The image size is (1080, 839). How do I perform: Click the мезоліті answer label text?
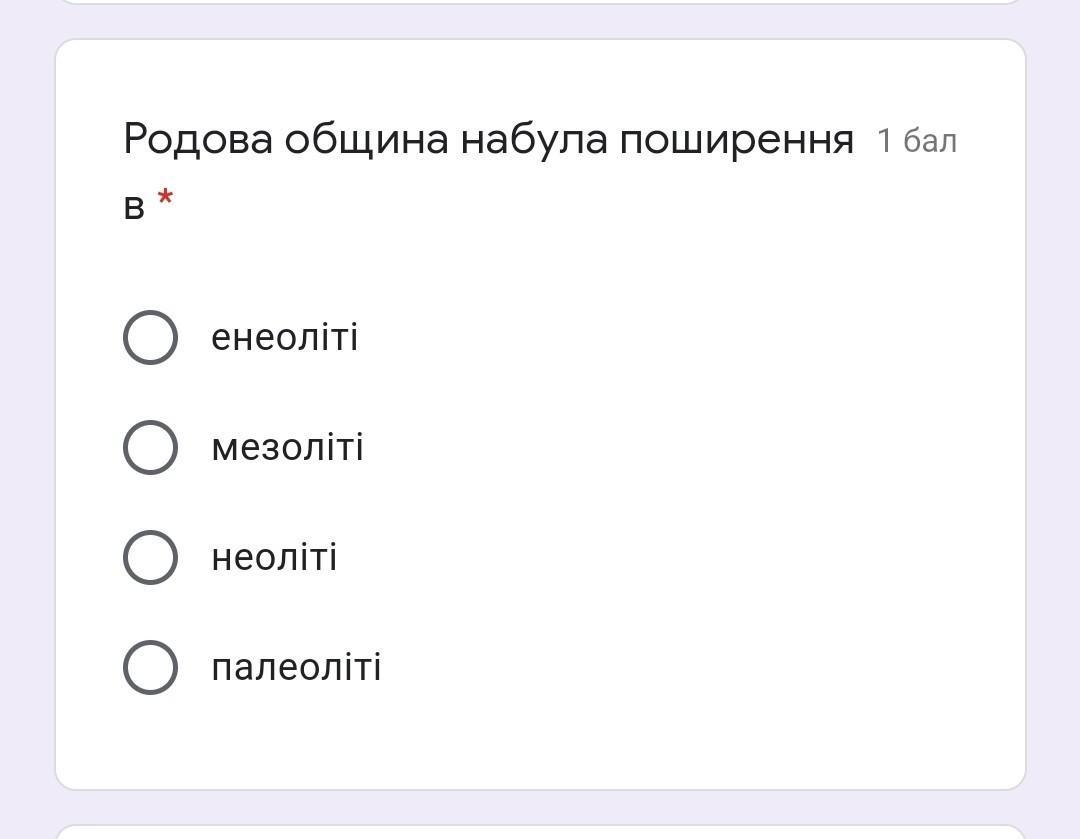287,447
